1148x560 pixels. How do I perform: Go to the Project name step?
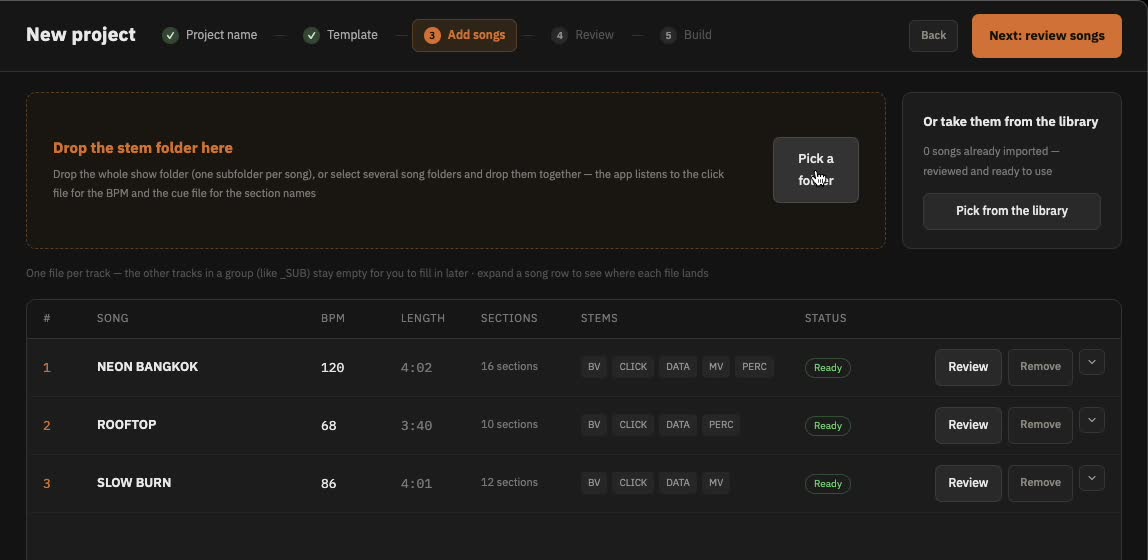point(210,35)
